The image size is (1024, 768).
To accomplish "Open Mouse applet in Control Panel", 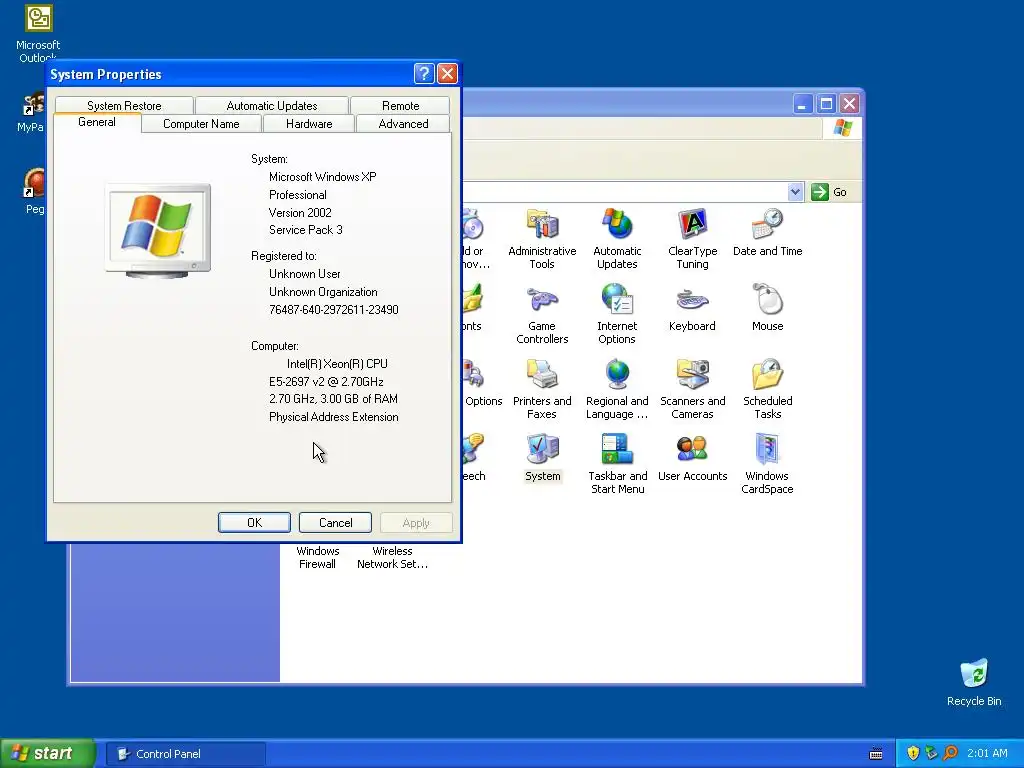I will [x=767, y=308].
